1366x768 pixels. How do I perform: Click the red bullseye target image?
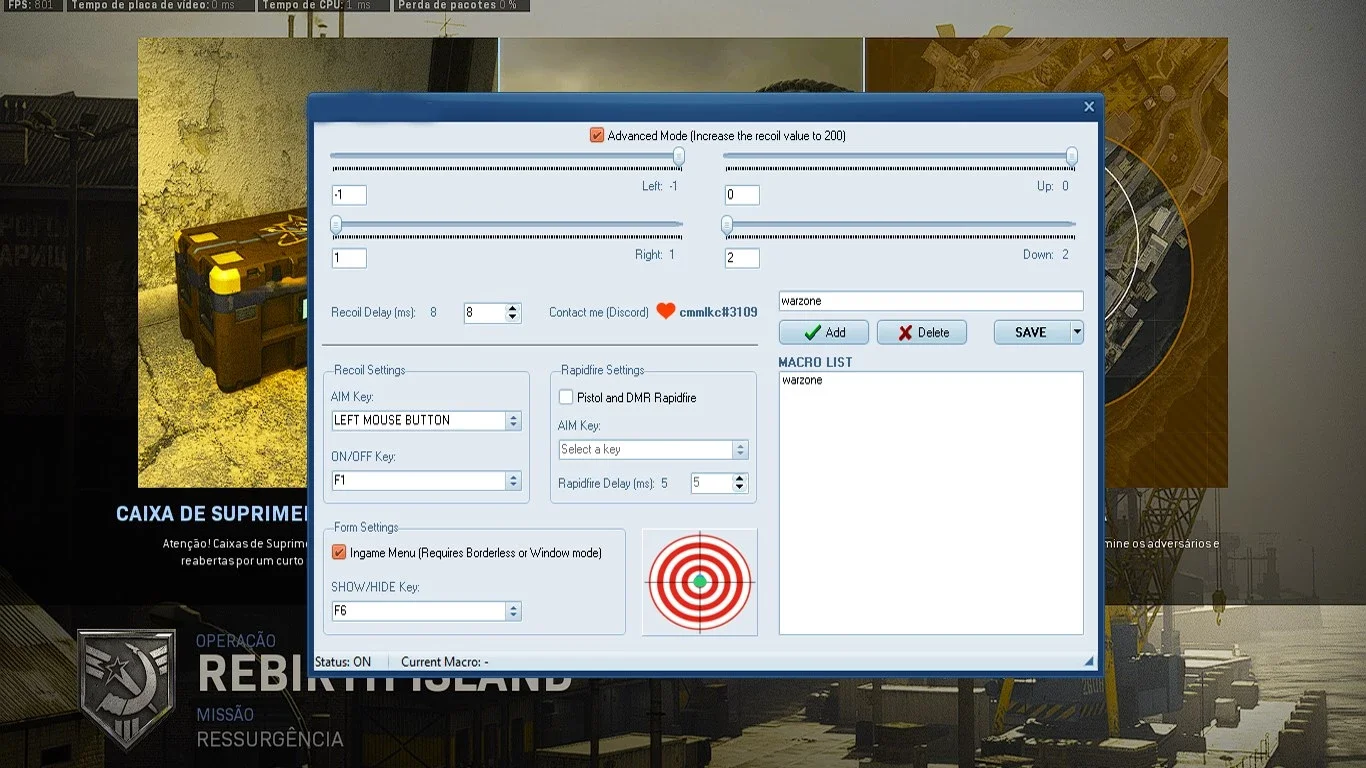[700, 581]
